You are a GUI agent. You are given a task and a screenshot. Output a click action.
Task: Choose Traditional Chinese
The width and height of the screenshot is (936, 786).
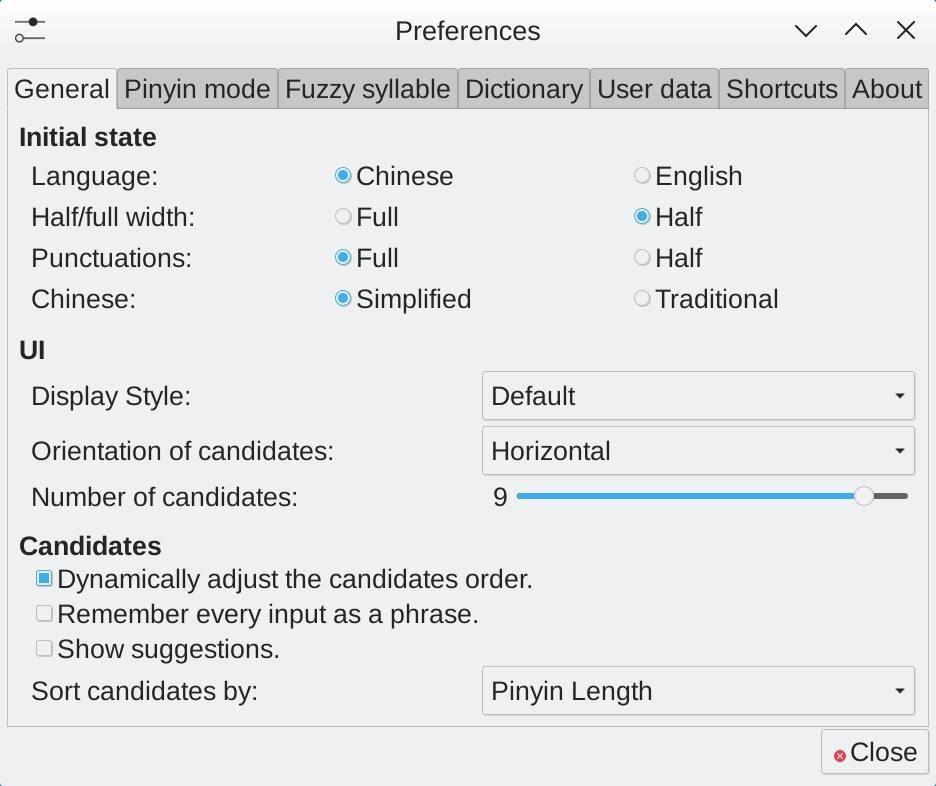(641, 298)
